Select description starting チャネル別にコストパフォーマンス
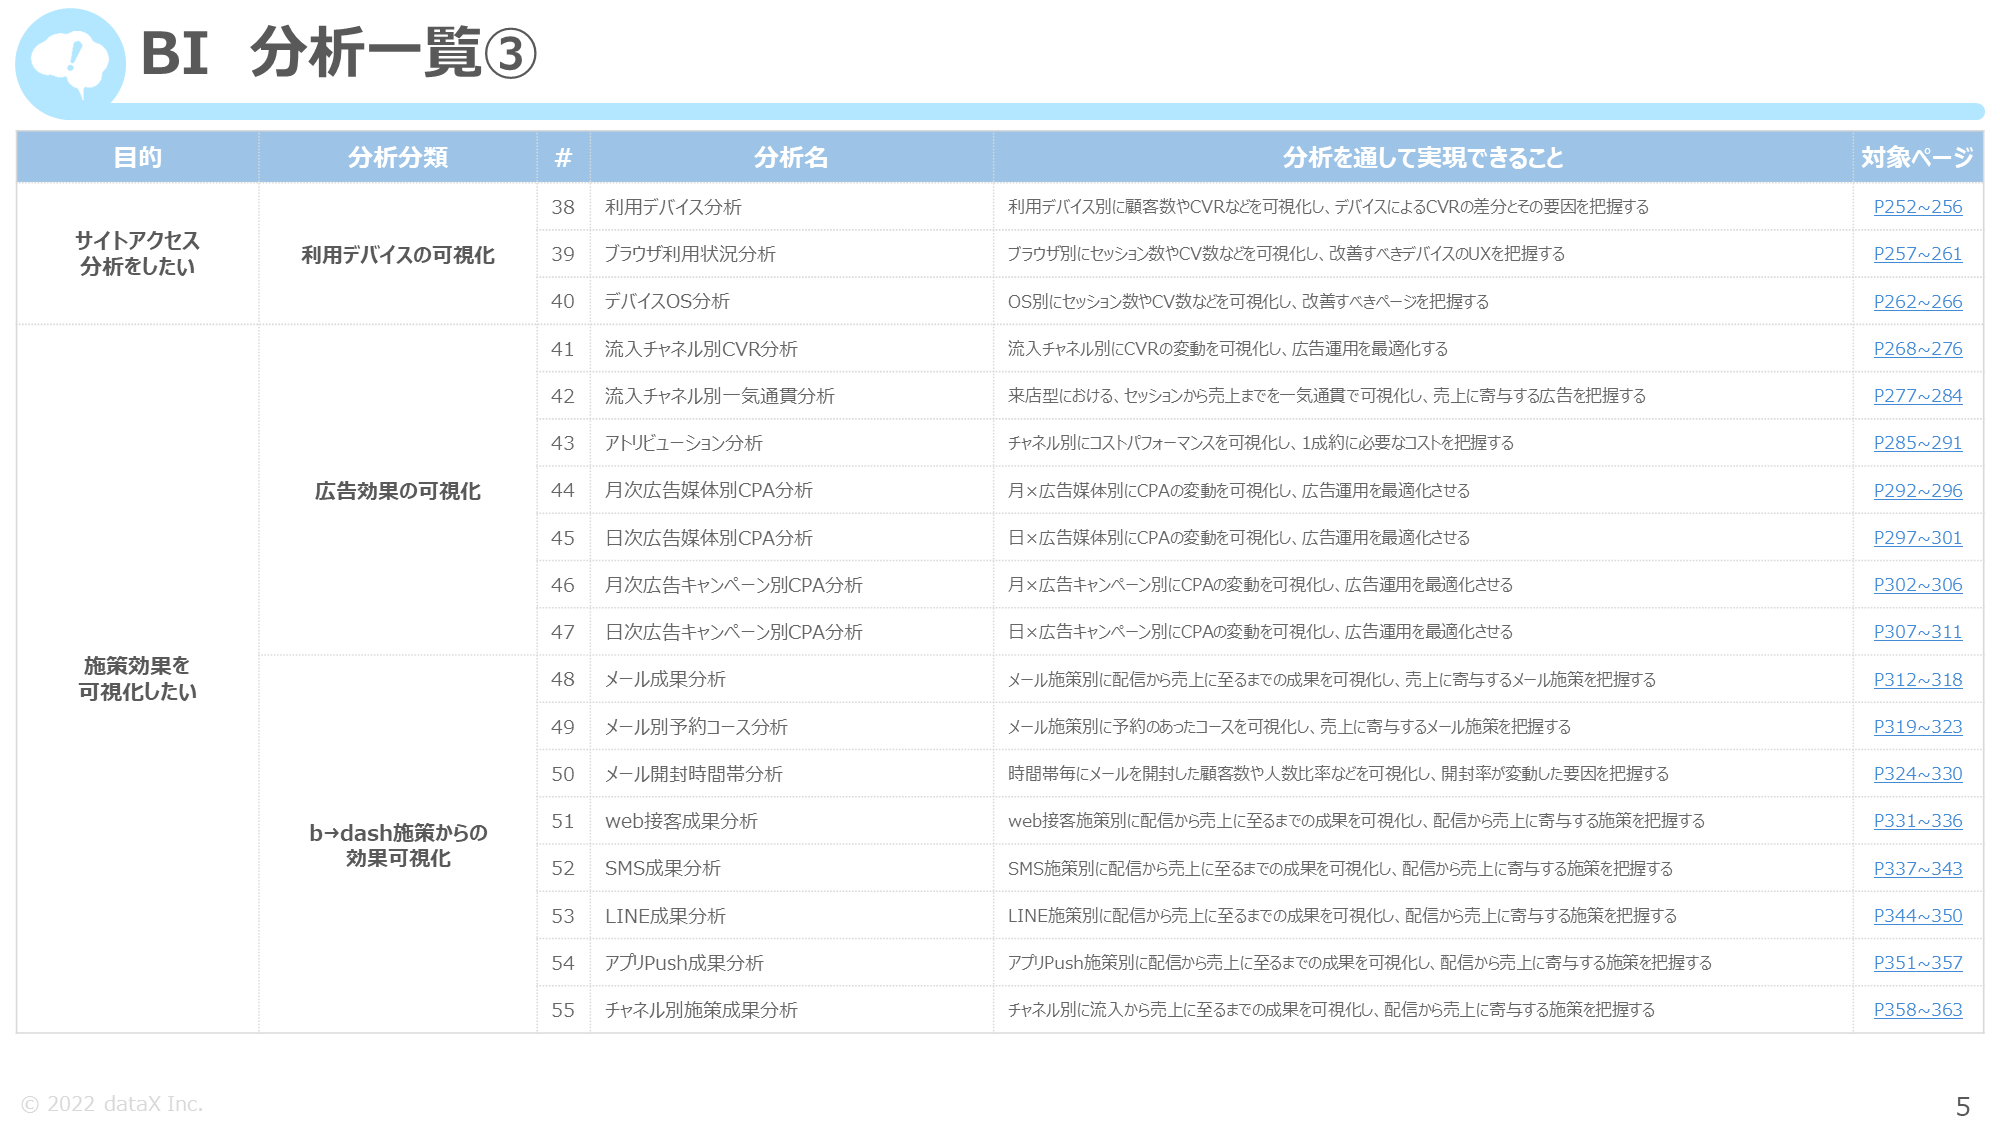The height and width of the screenshot is (1125, 2000). point(1261,443)
